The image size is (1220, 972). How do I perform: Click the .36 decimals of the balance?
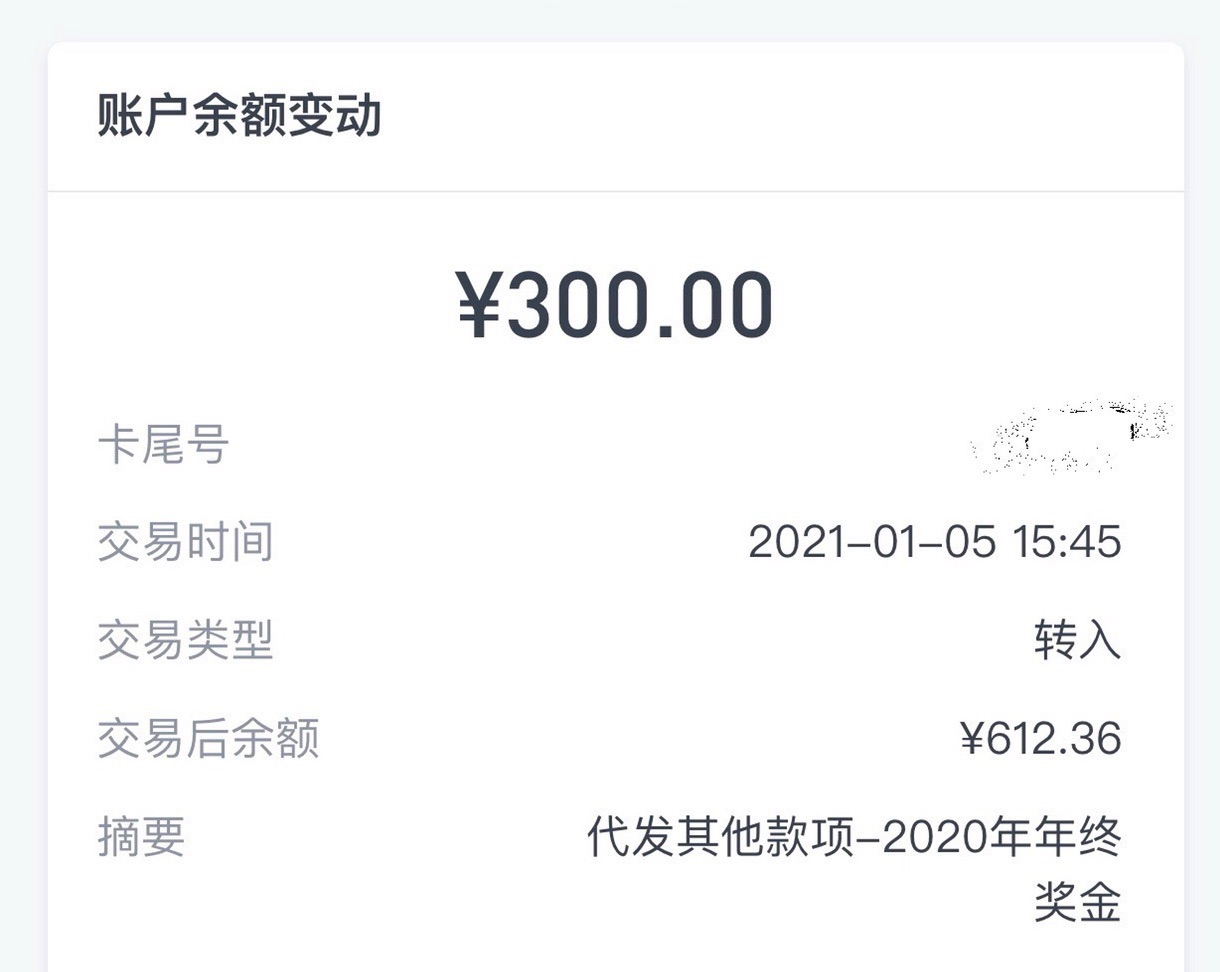(1087, 738)
